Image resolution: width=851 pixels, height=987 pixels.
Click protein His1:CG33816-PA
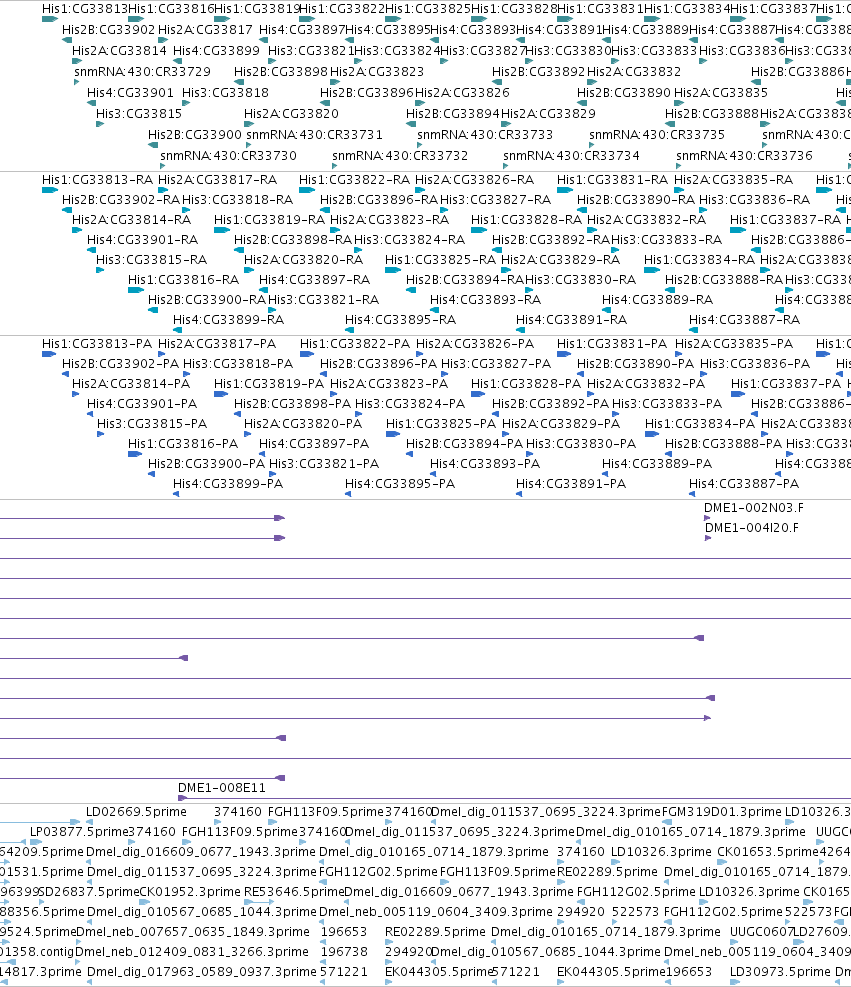tap(183, 443)
